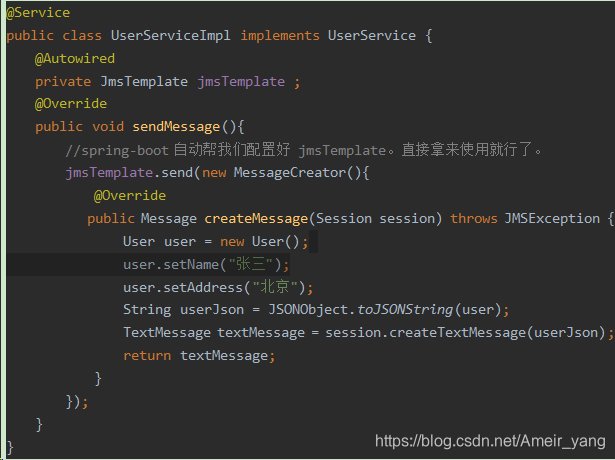Click the userJson variable declaration
Screen dimensions: 615x460
(x=212, y=310)
